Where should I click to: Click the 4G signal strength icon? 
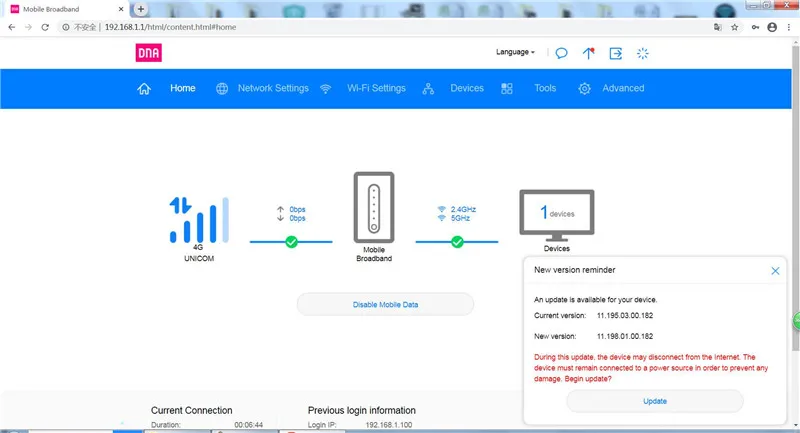(x=199, y=219)
